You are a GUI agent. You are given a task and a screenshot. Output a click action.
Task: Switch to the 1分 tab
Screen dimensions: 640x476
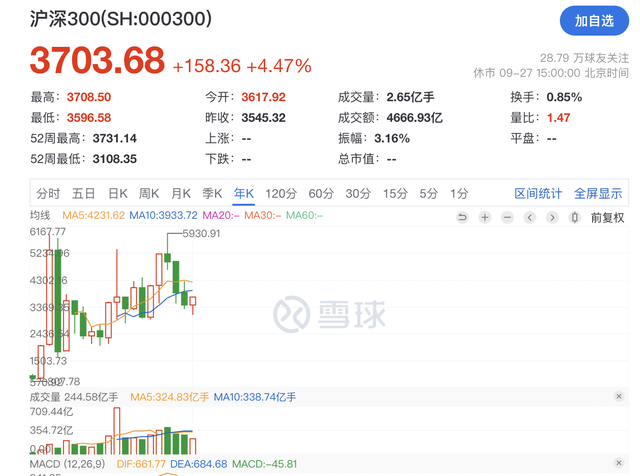click(459, 194)
